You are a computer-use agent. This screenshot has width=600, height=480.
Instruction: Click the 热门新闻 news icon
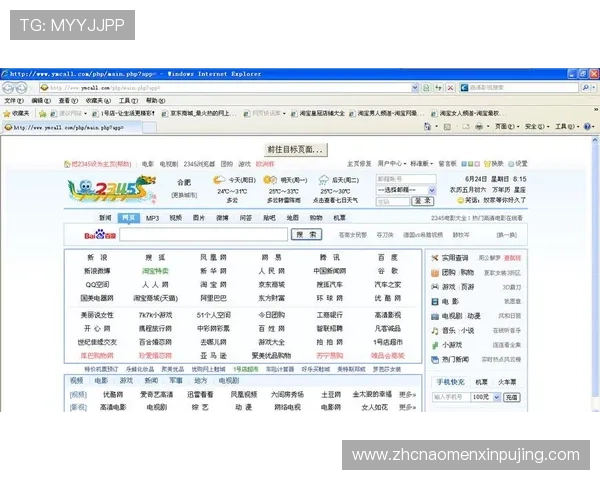[435, 359]
